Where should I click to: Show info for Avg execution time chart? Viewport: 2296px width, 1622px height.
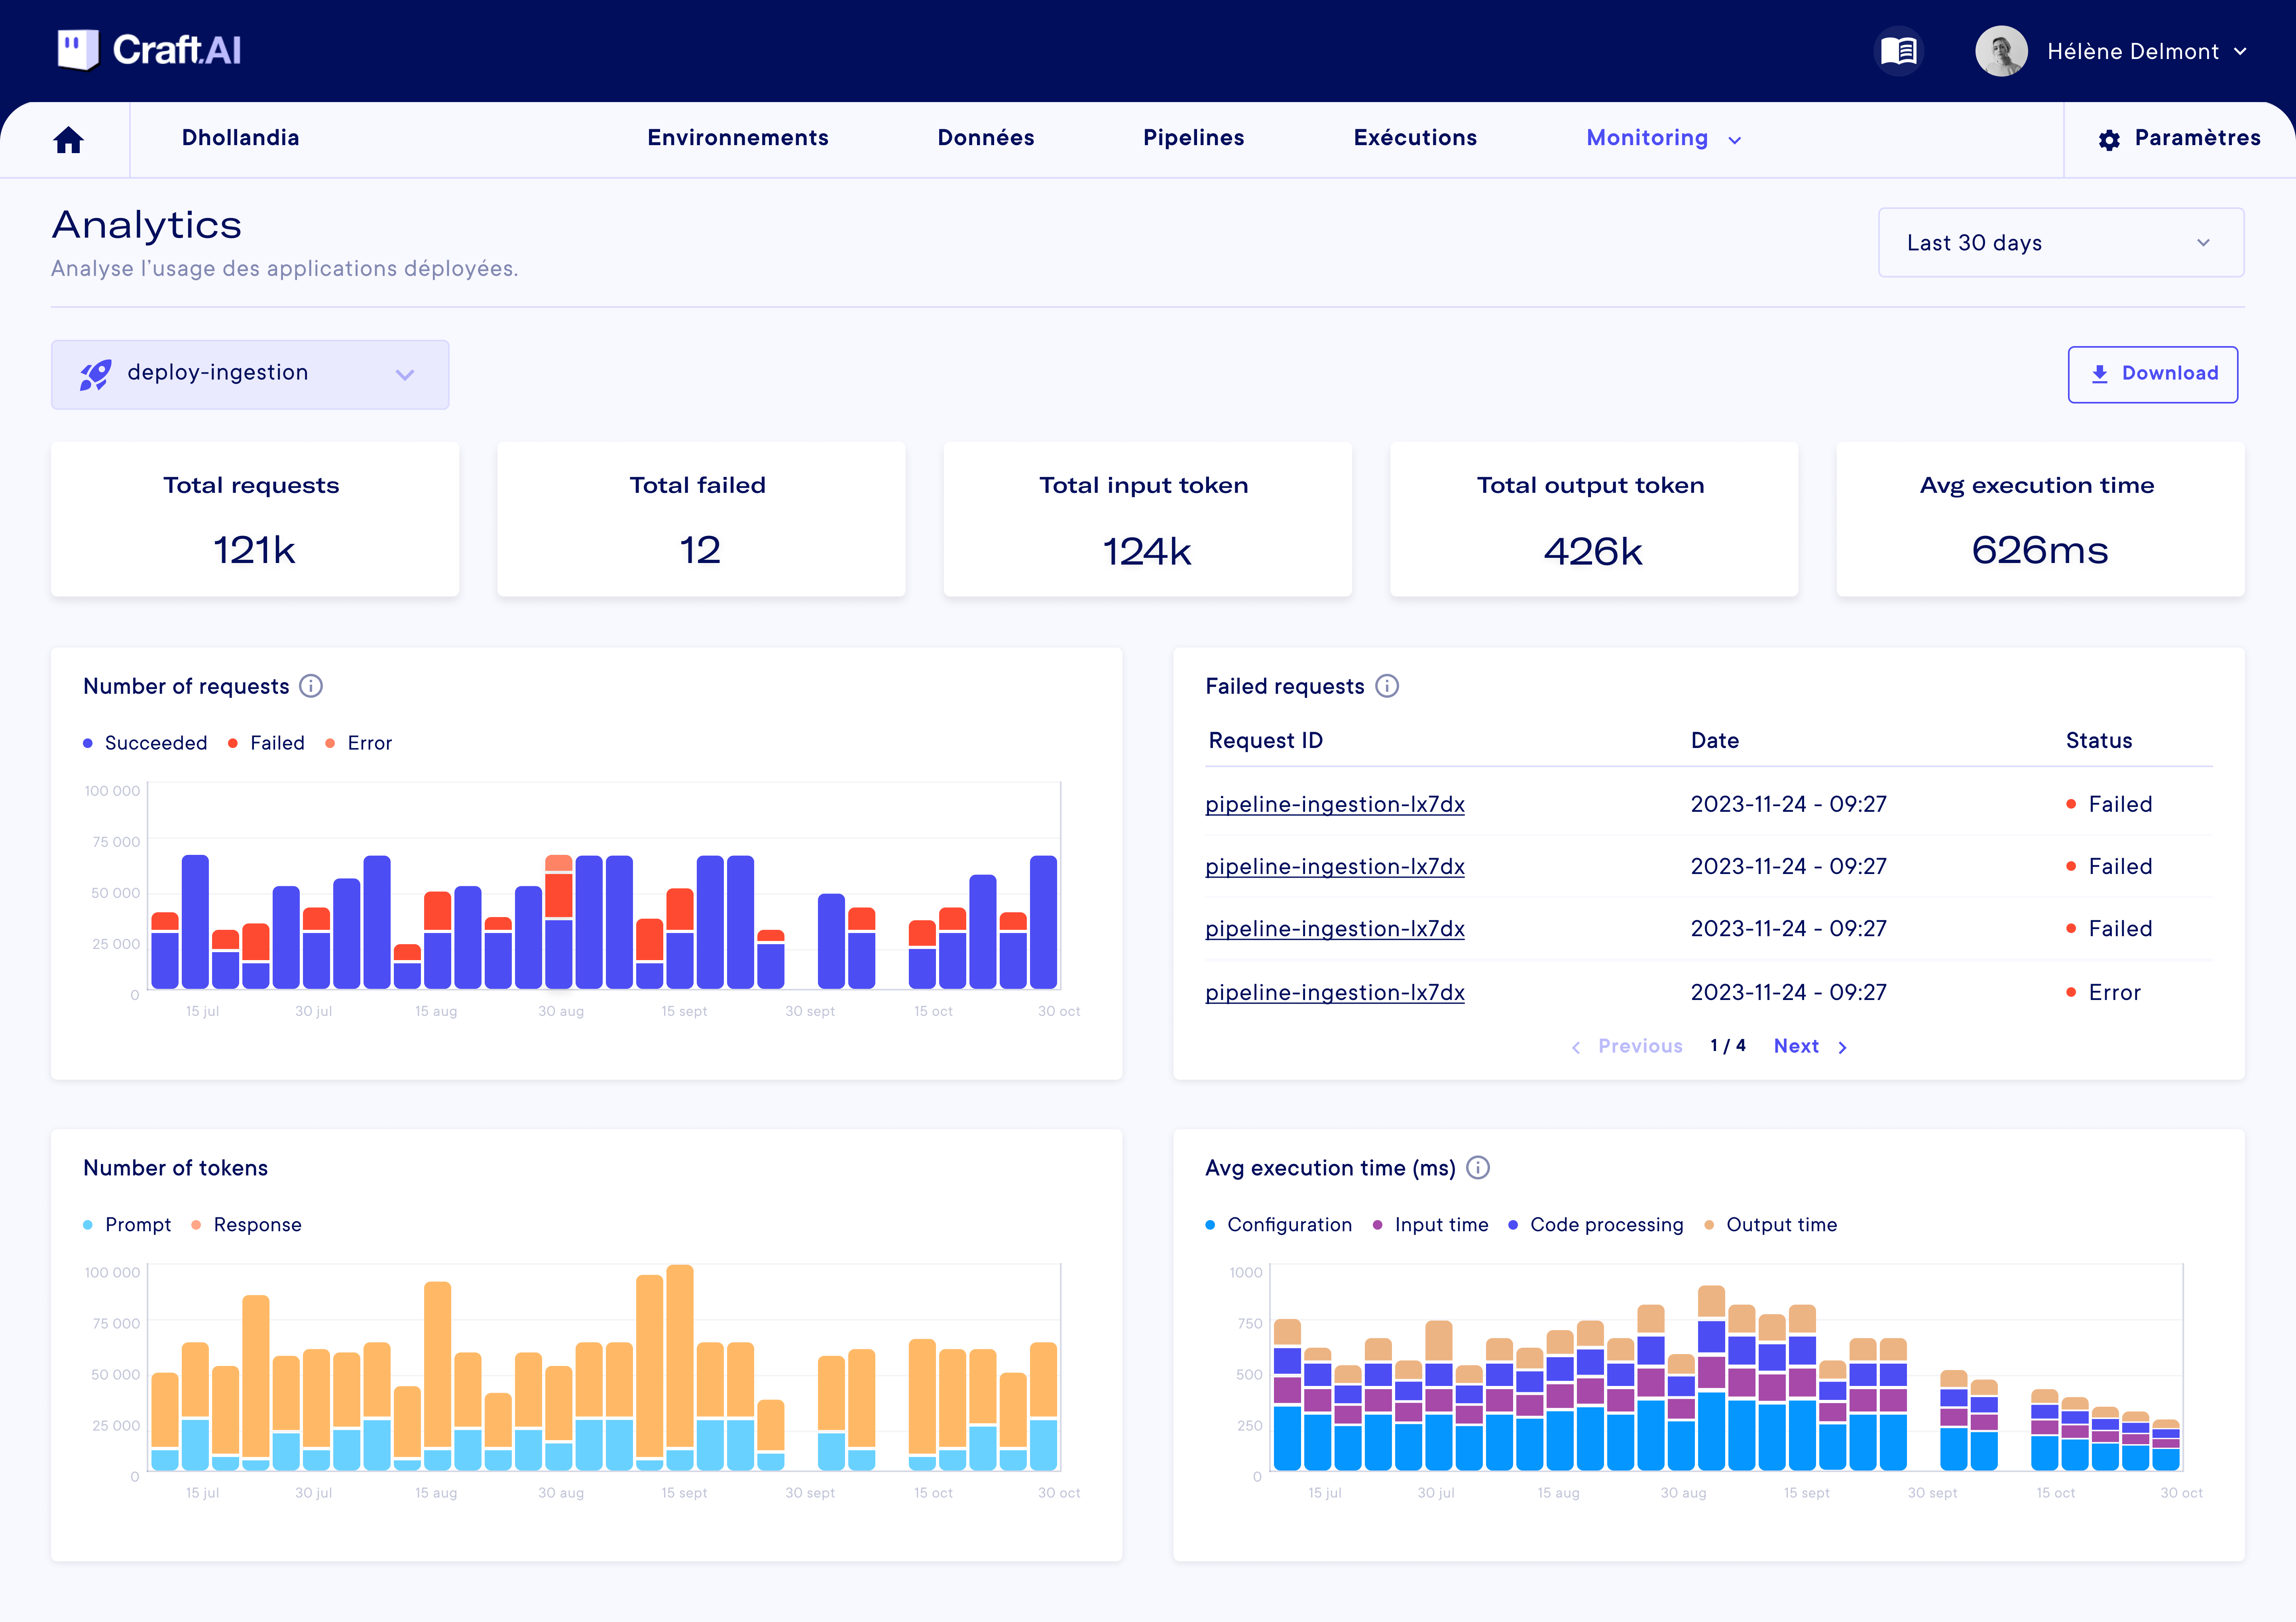tap(1478, 1168)
